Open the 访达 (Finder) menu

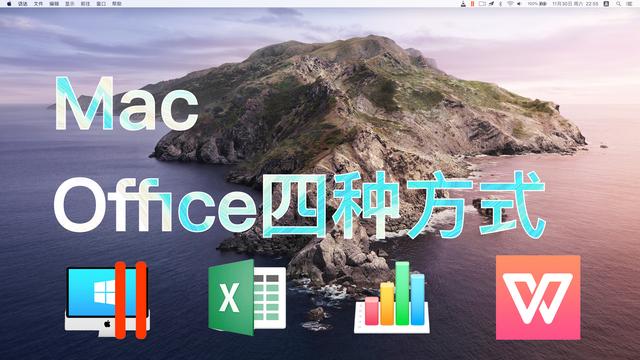23,4
